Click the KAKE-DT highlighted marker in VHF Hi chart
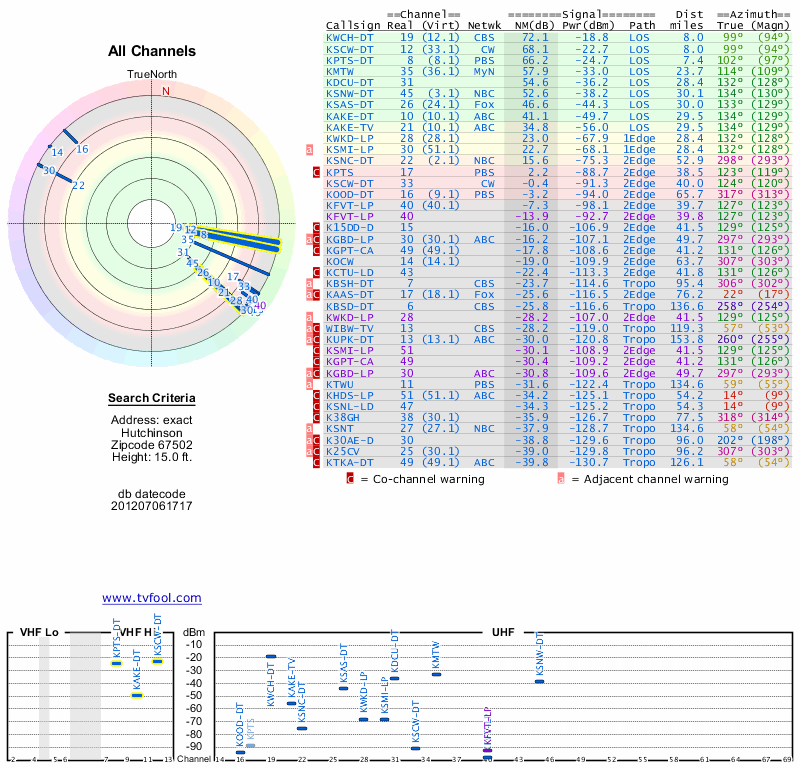The height and width of the screenshot is (768, 800). 137,694
